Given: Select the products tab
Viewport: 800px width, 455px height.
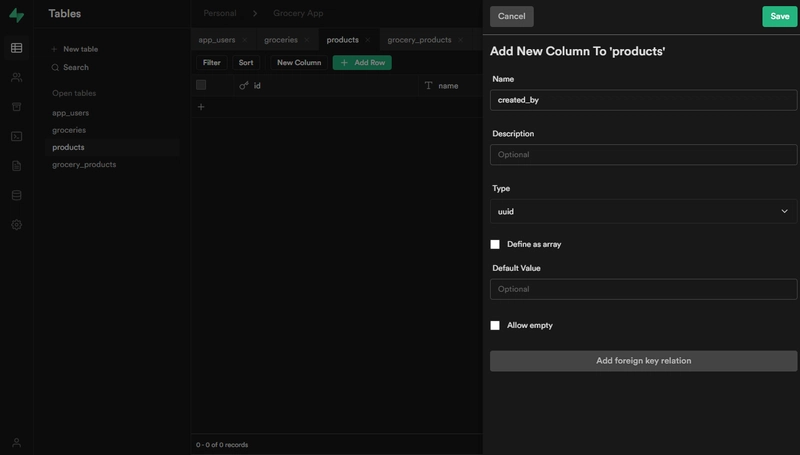Looking at the screenshot, I should pos(342,40).
